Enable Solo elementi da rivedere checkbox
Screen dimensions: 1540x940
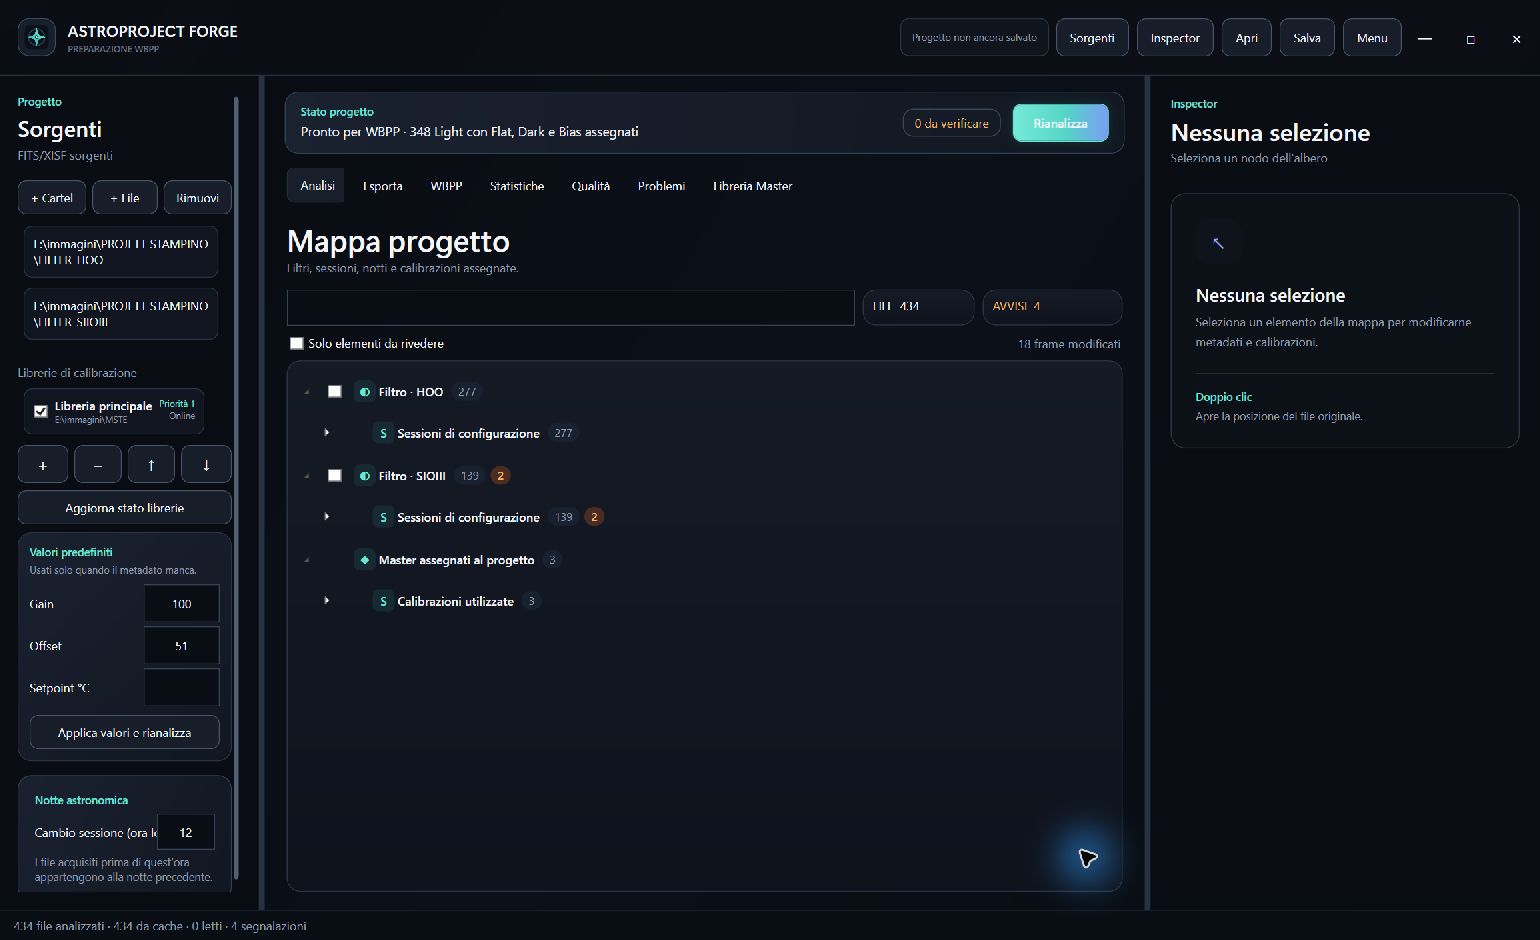[296, 343]
